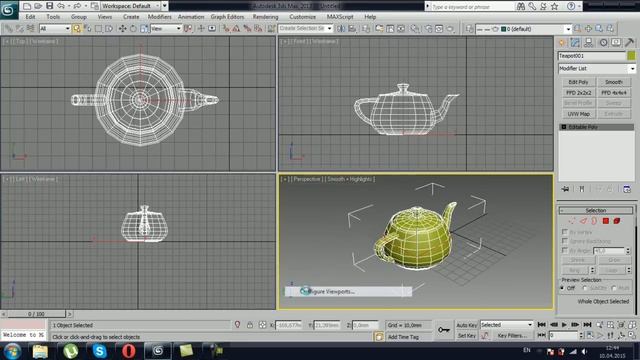
Task: Click the search binoculars icon
Action: coord(520,6)
